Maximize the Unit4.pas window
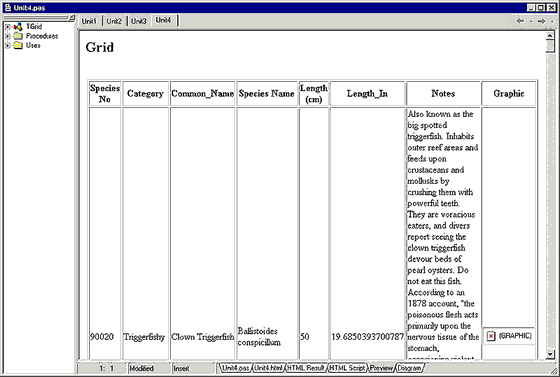Image resolution: width=560 pixels, height=377 pixels. [x=541, y=7]
